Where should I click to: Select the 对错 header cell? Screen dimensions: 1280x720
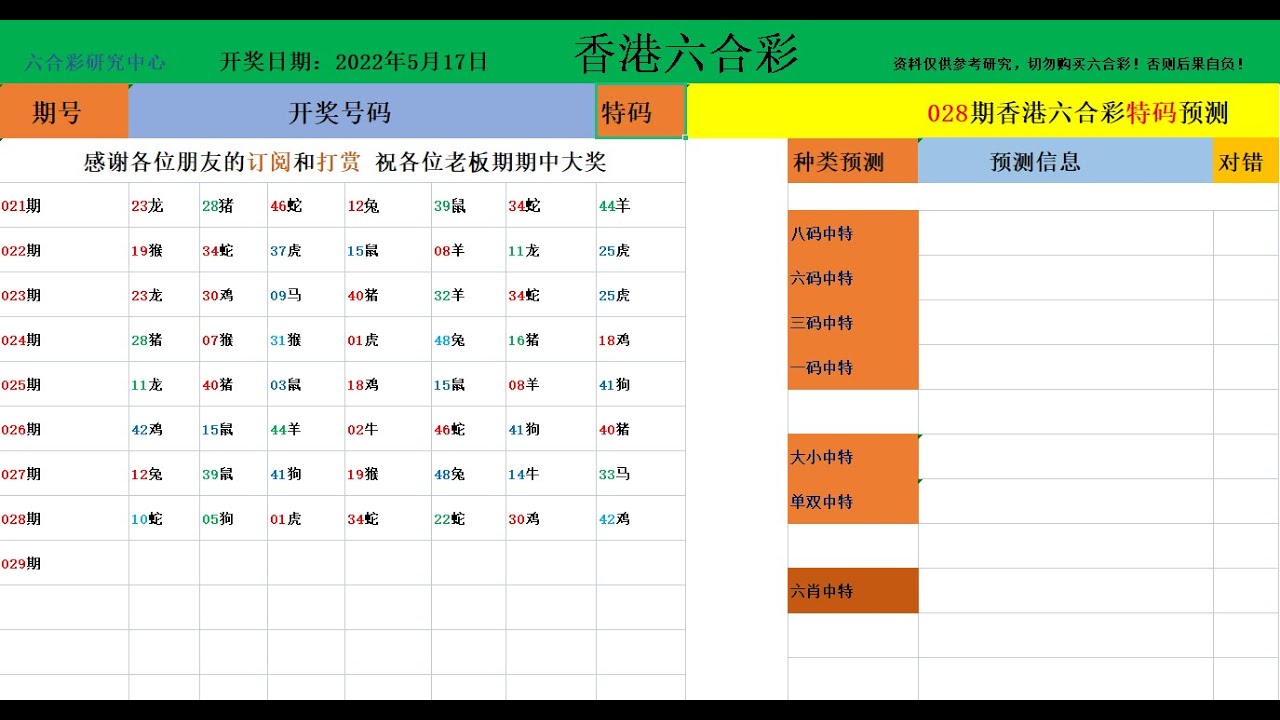tap(1246, 161)
